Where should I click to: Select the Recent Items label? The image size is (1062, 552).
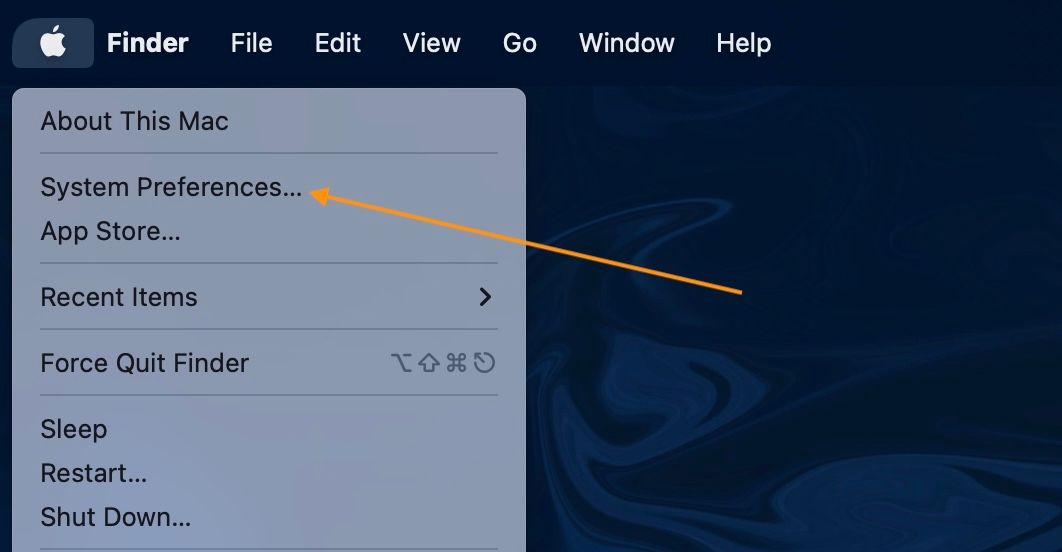click(x=119, y=297)
